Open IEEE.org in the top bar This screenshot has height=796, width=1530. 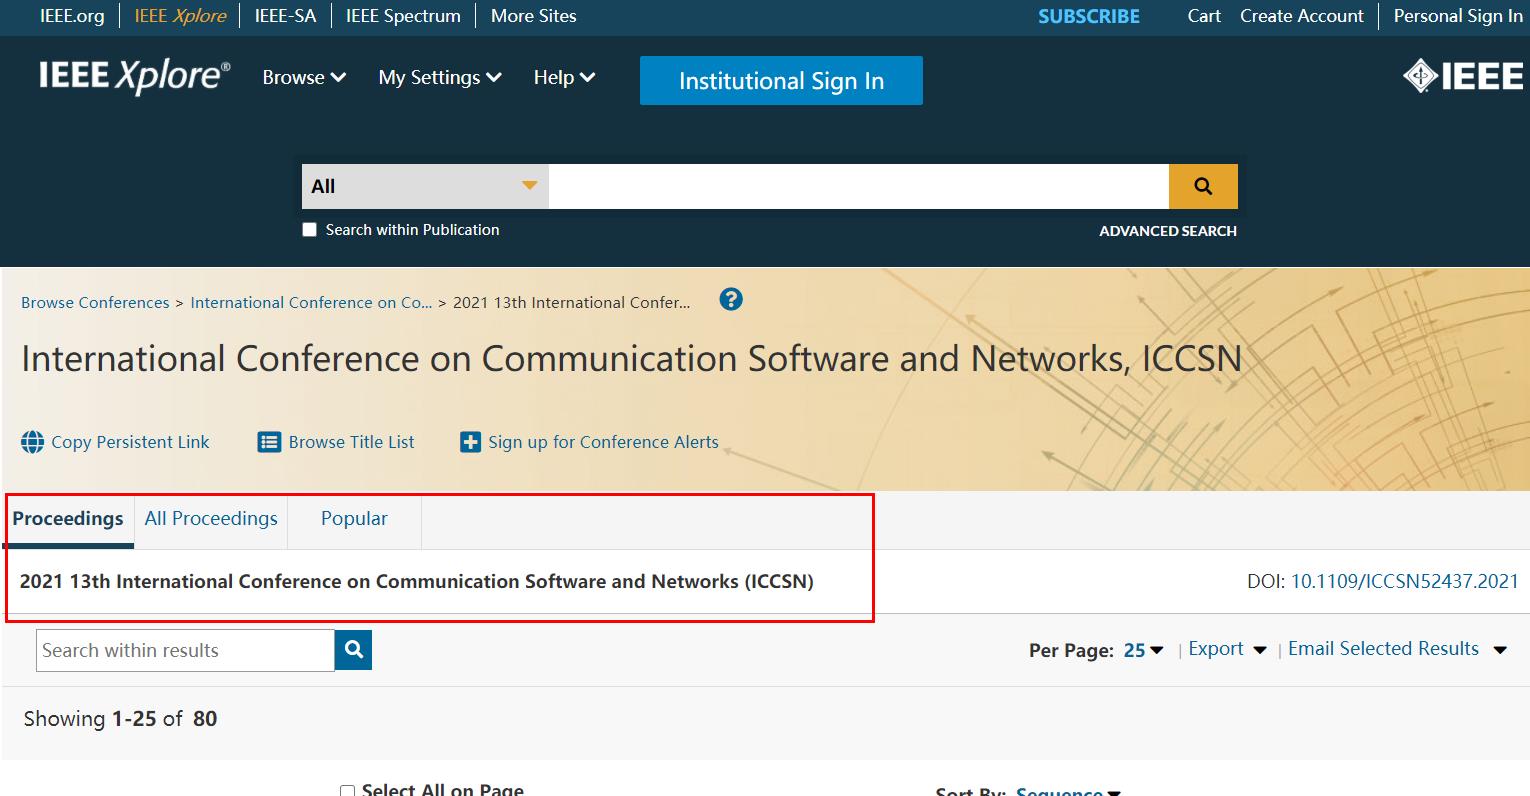point(72,16)
